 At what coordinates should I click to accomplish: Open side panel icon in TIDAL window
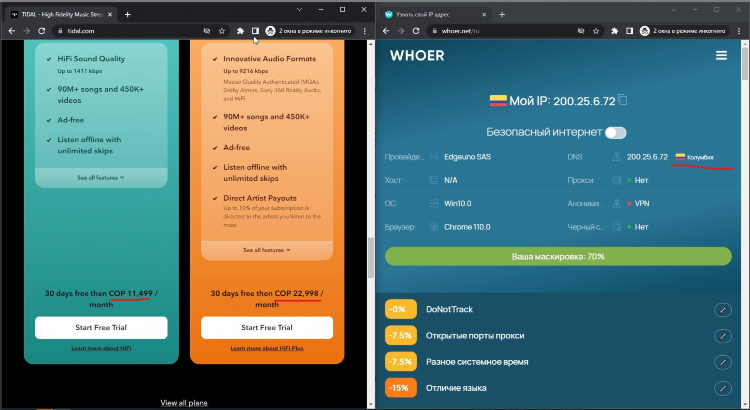[x=255, y=31]
